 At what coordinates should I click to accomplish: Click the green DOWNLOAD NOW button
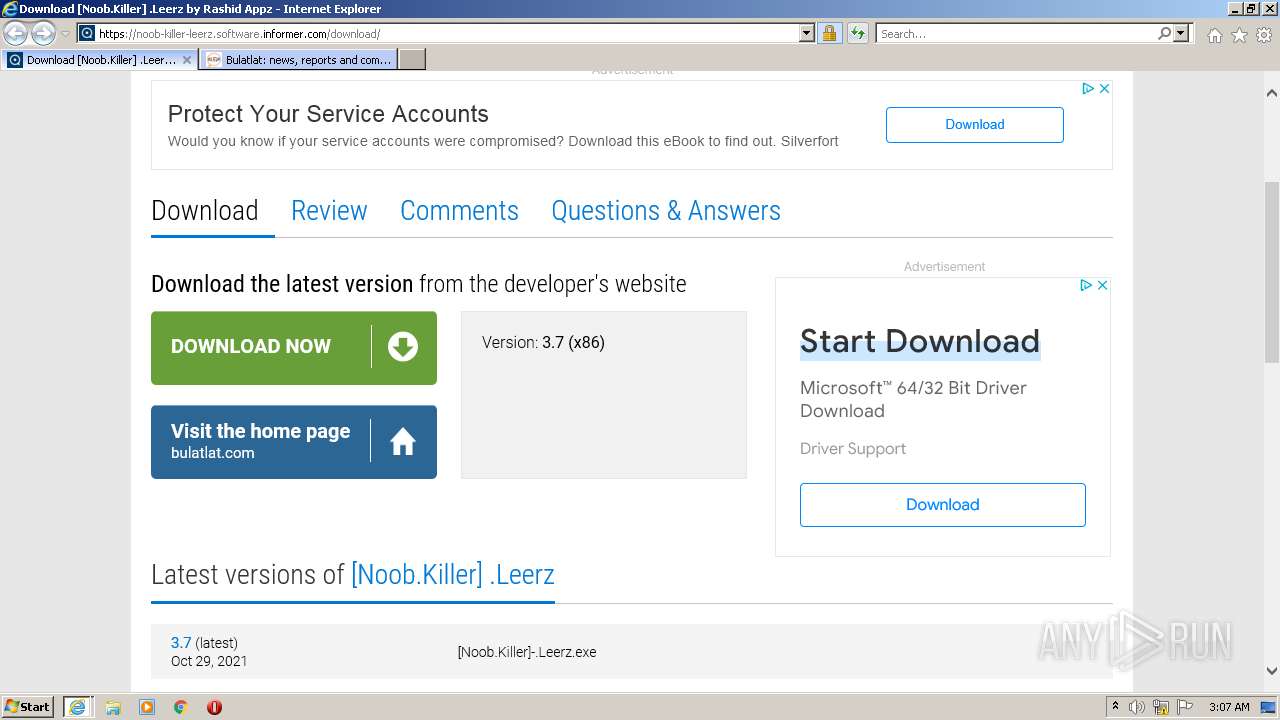pyautogui.click(x=294, y=348)
